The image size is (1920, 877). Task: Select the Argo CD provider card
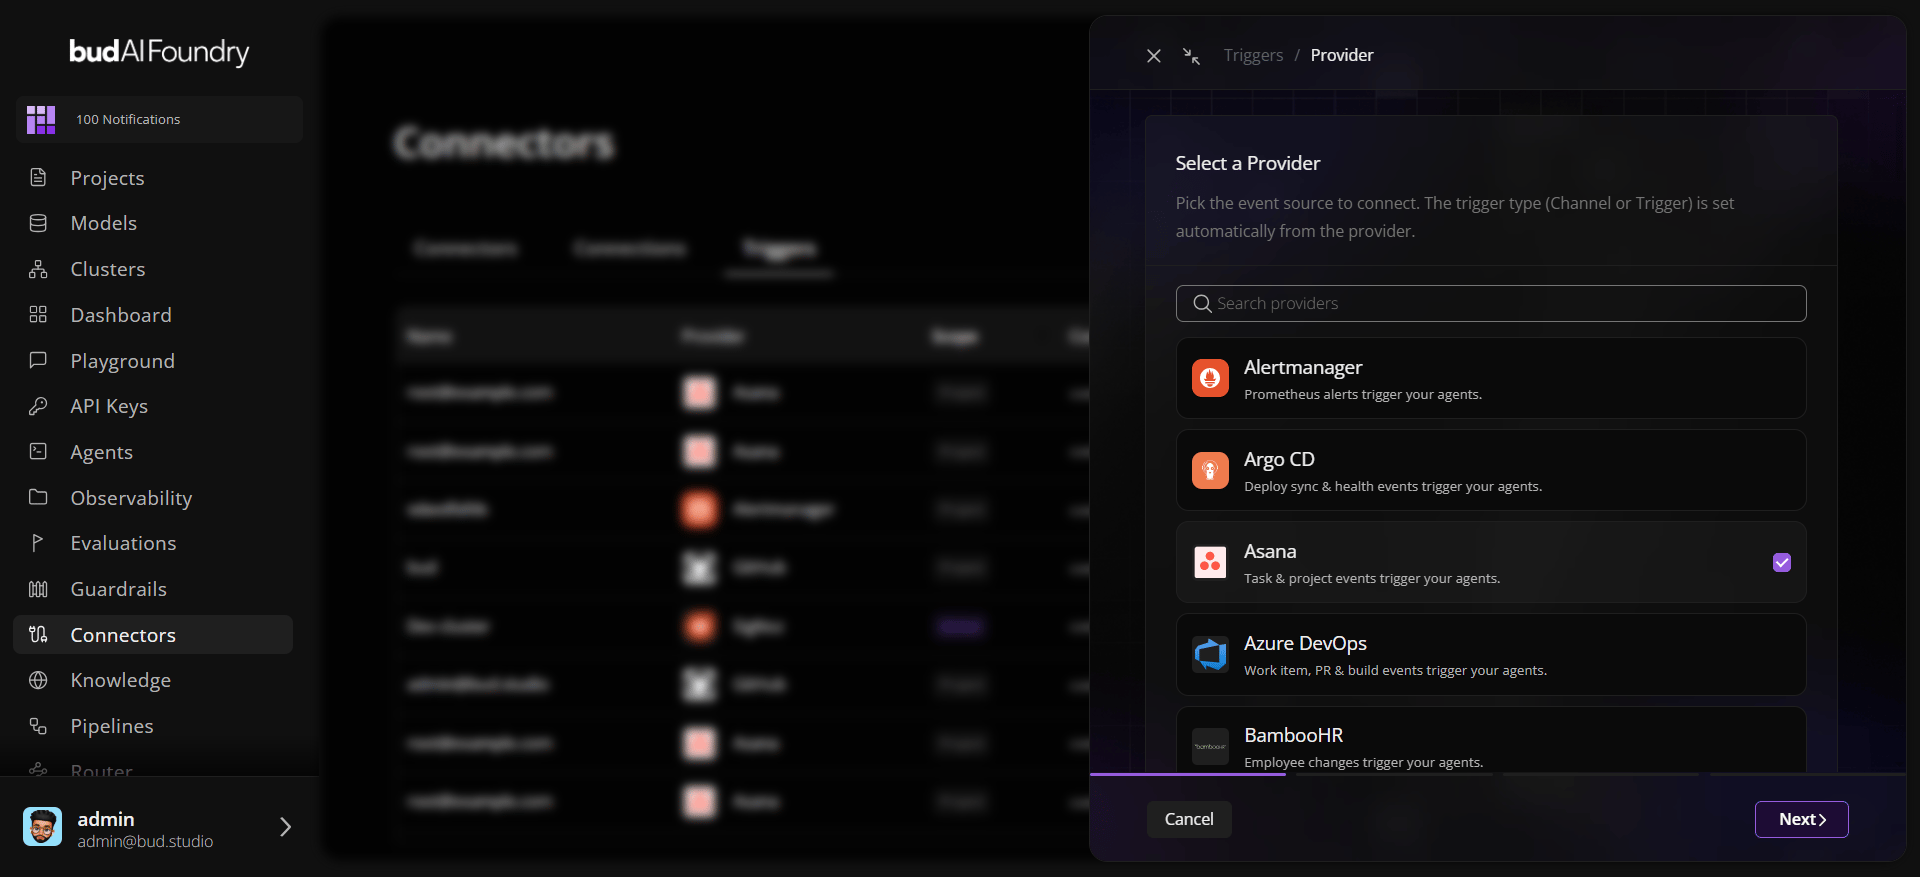point(1491,470)
